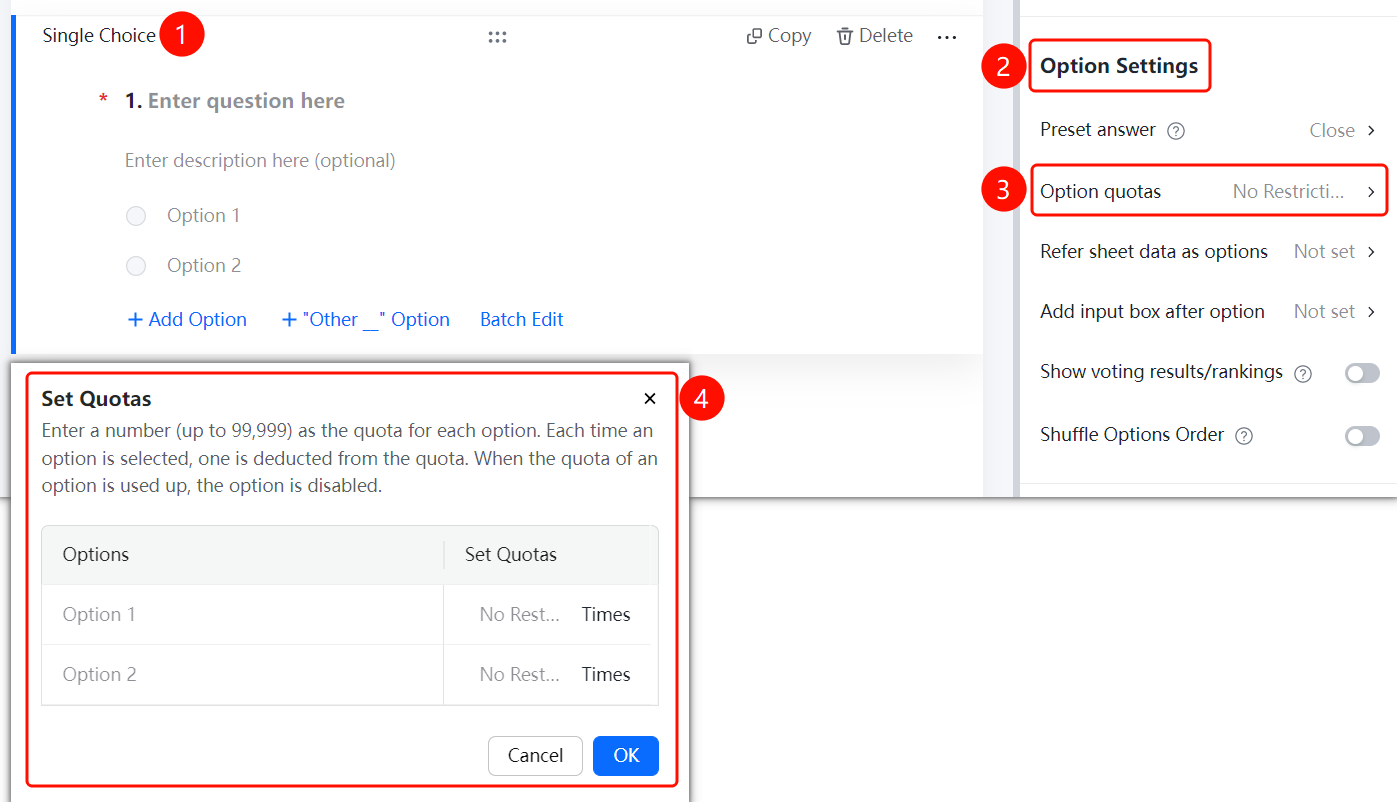Open Batch Edit for options
This screenshot has height=802, width=1397.
pos(522,320)
